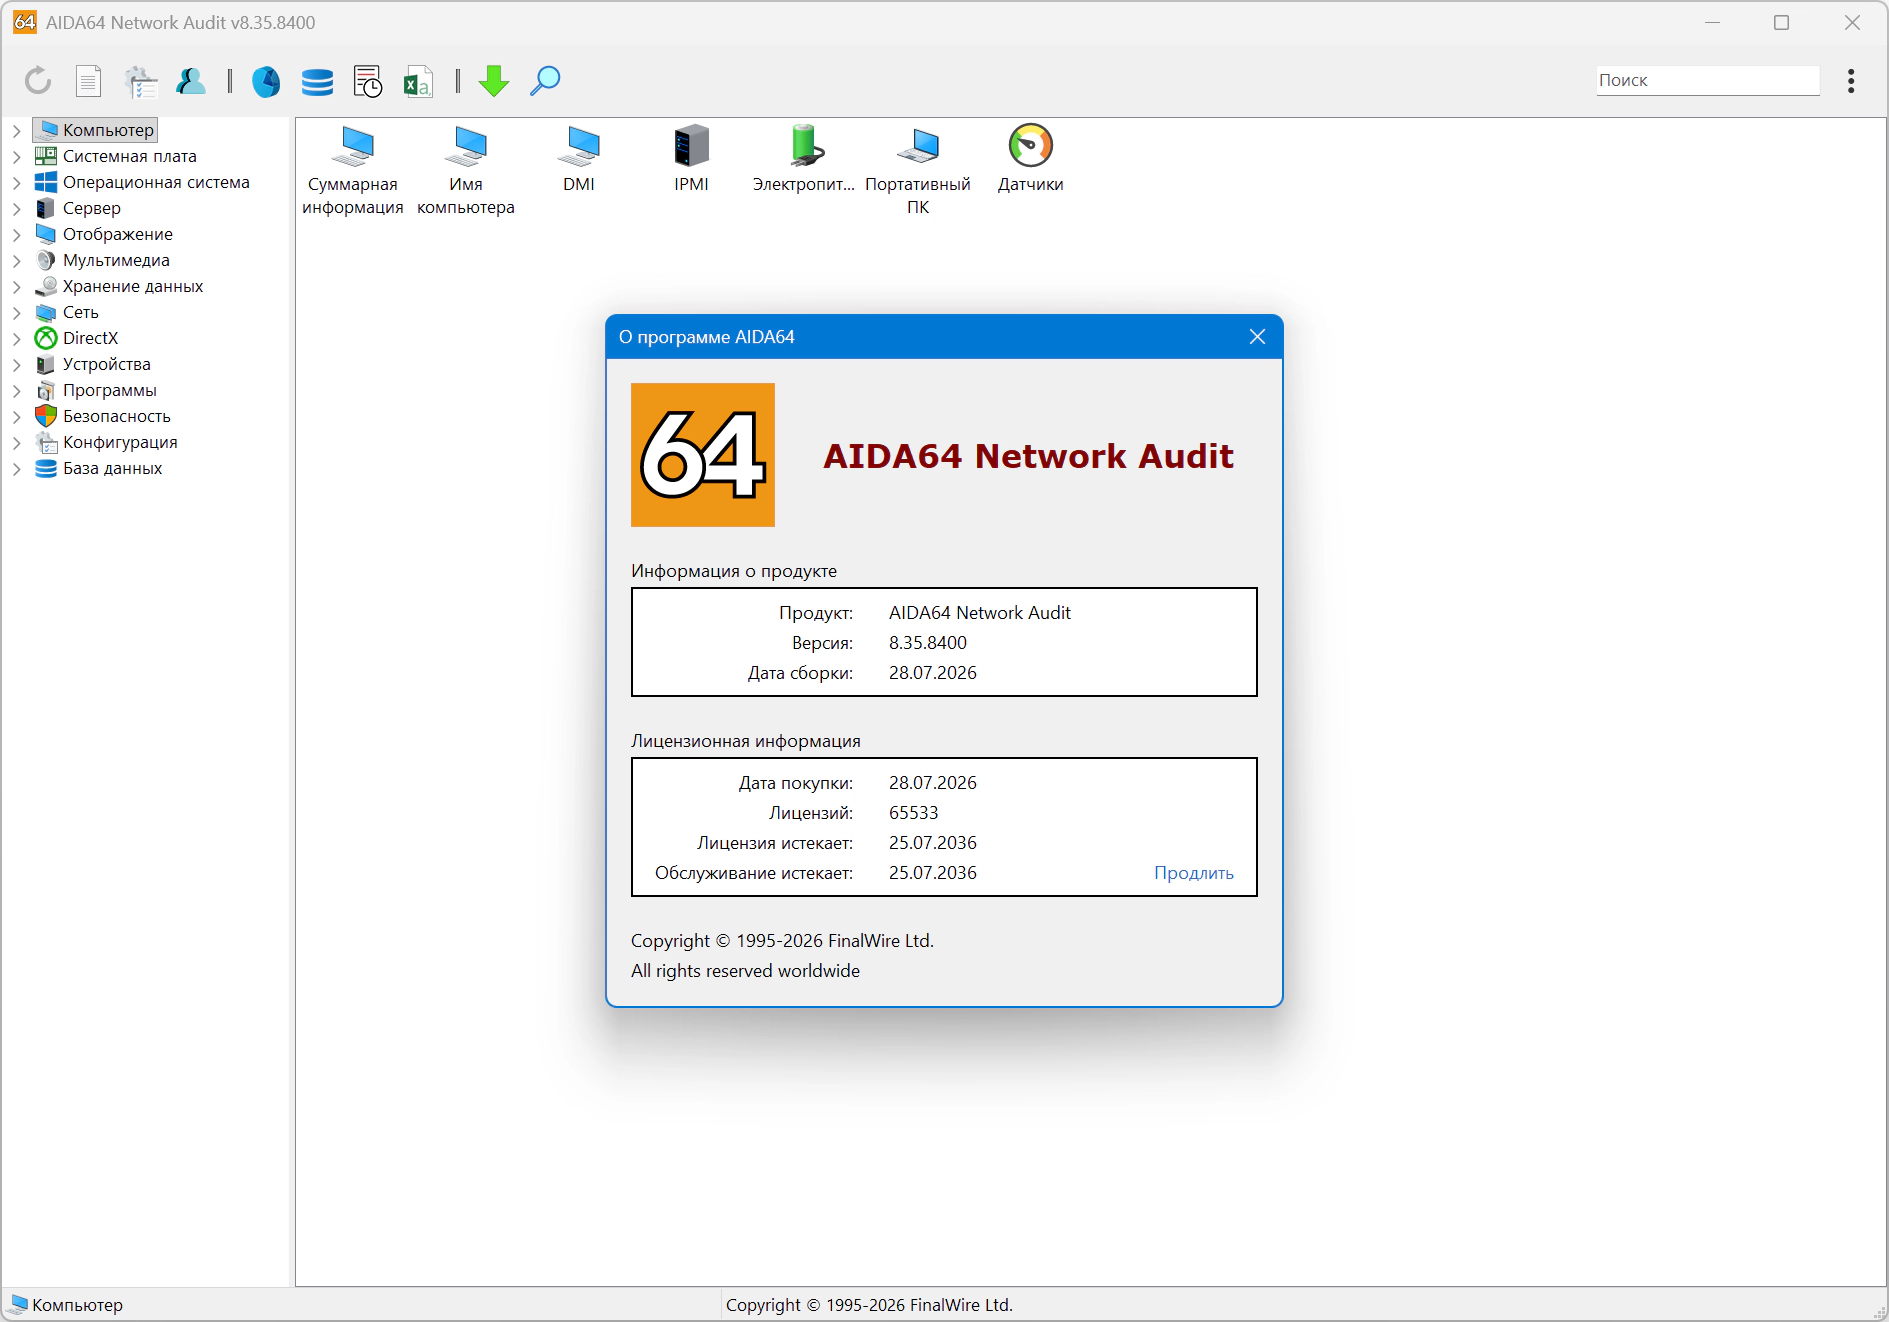Click the Мультимедиа speaker icon in tree
1889x1322 pixels.
click(46, 260)
